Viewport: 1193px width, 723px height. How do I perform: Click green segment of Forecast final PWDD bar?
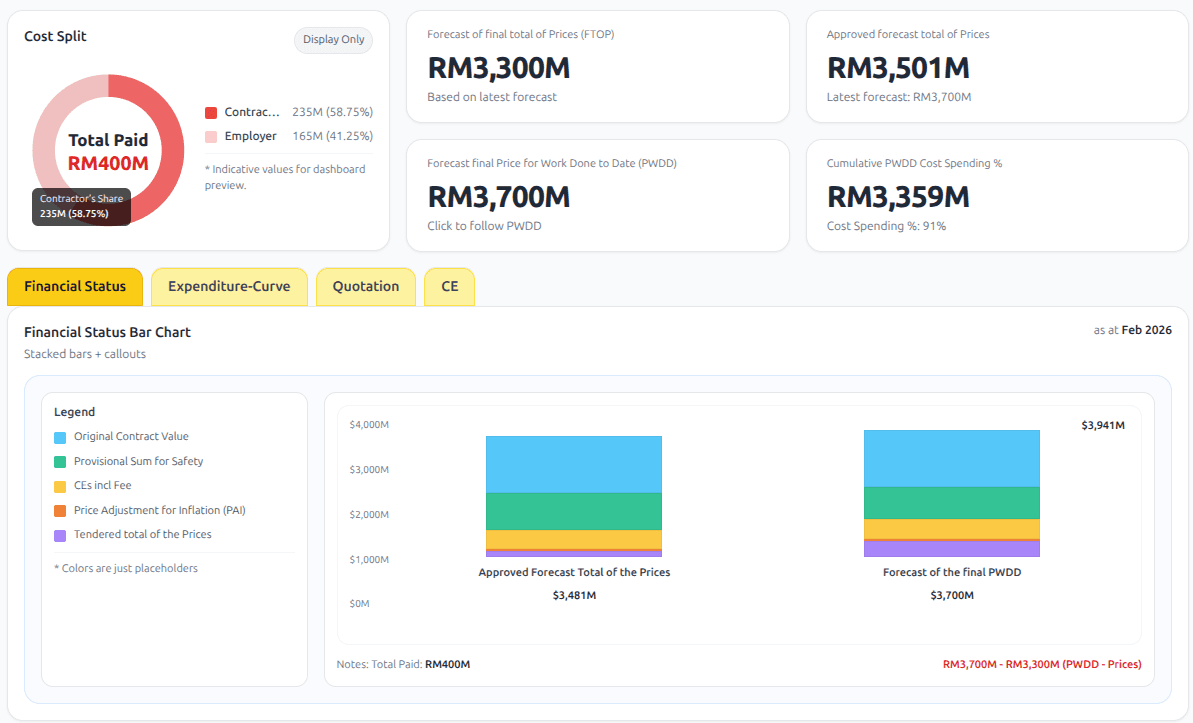[x=952, y=503]
